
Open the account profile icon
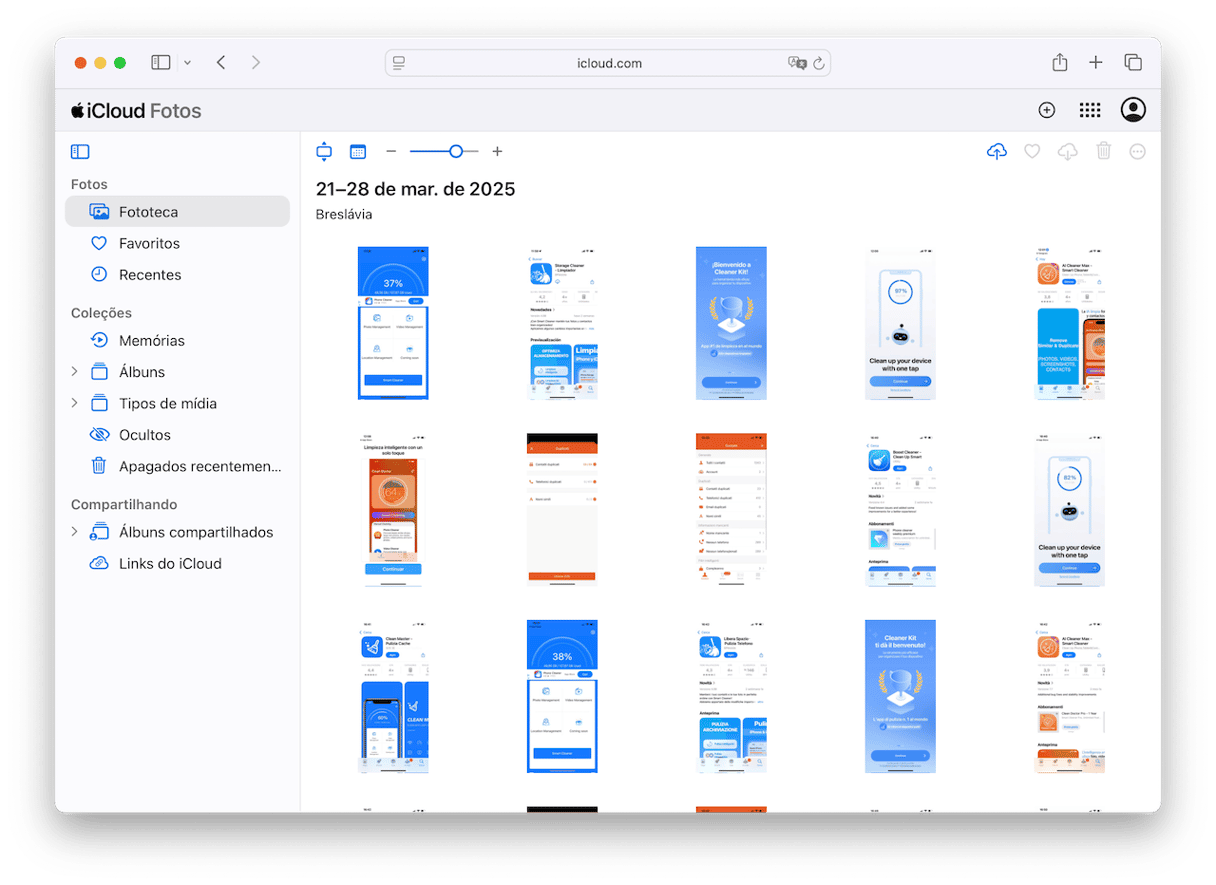(x=1133, y=111)
